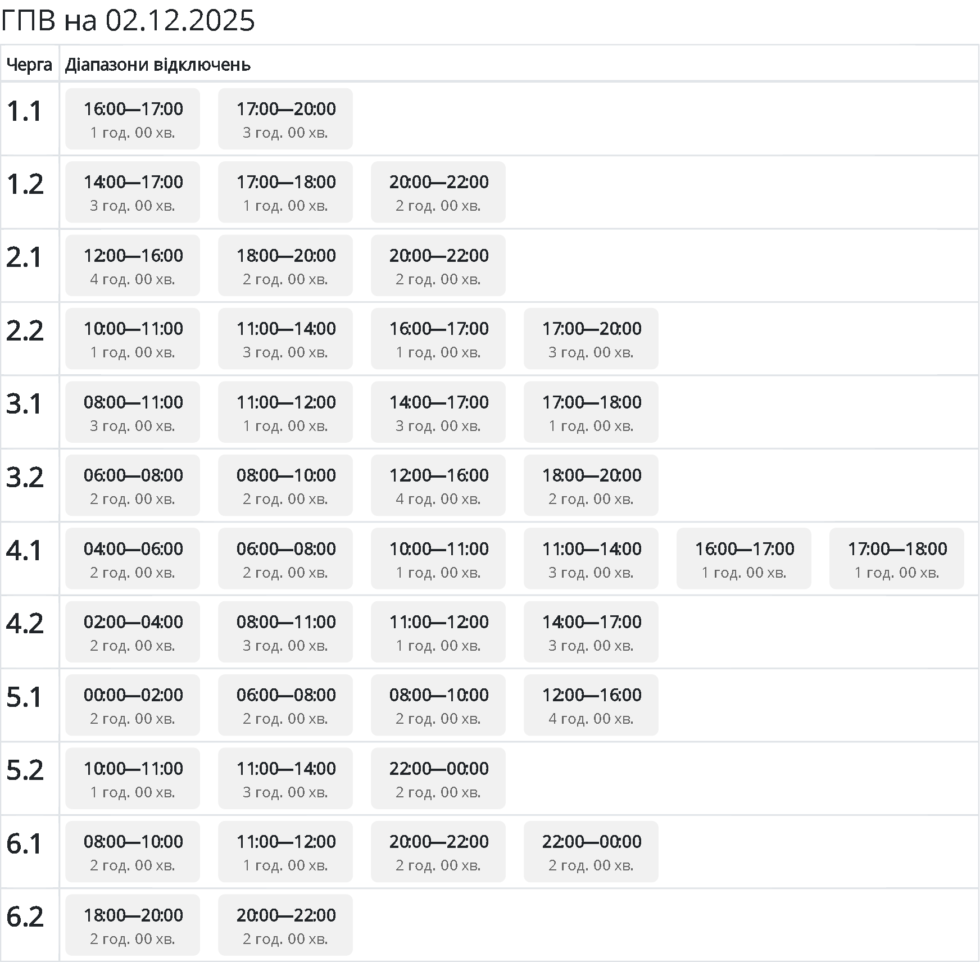The image size is (980, 962).
Task: Select the 04:00—06:00 slot in queue 4.1
Action: point(133,558)
